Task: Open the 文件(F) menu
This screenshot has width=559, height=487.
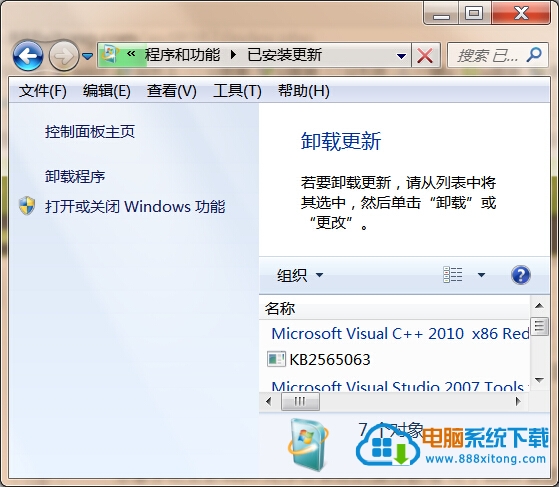Action: point(43,91)
